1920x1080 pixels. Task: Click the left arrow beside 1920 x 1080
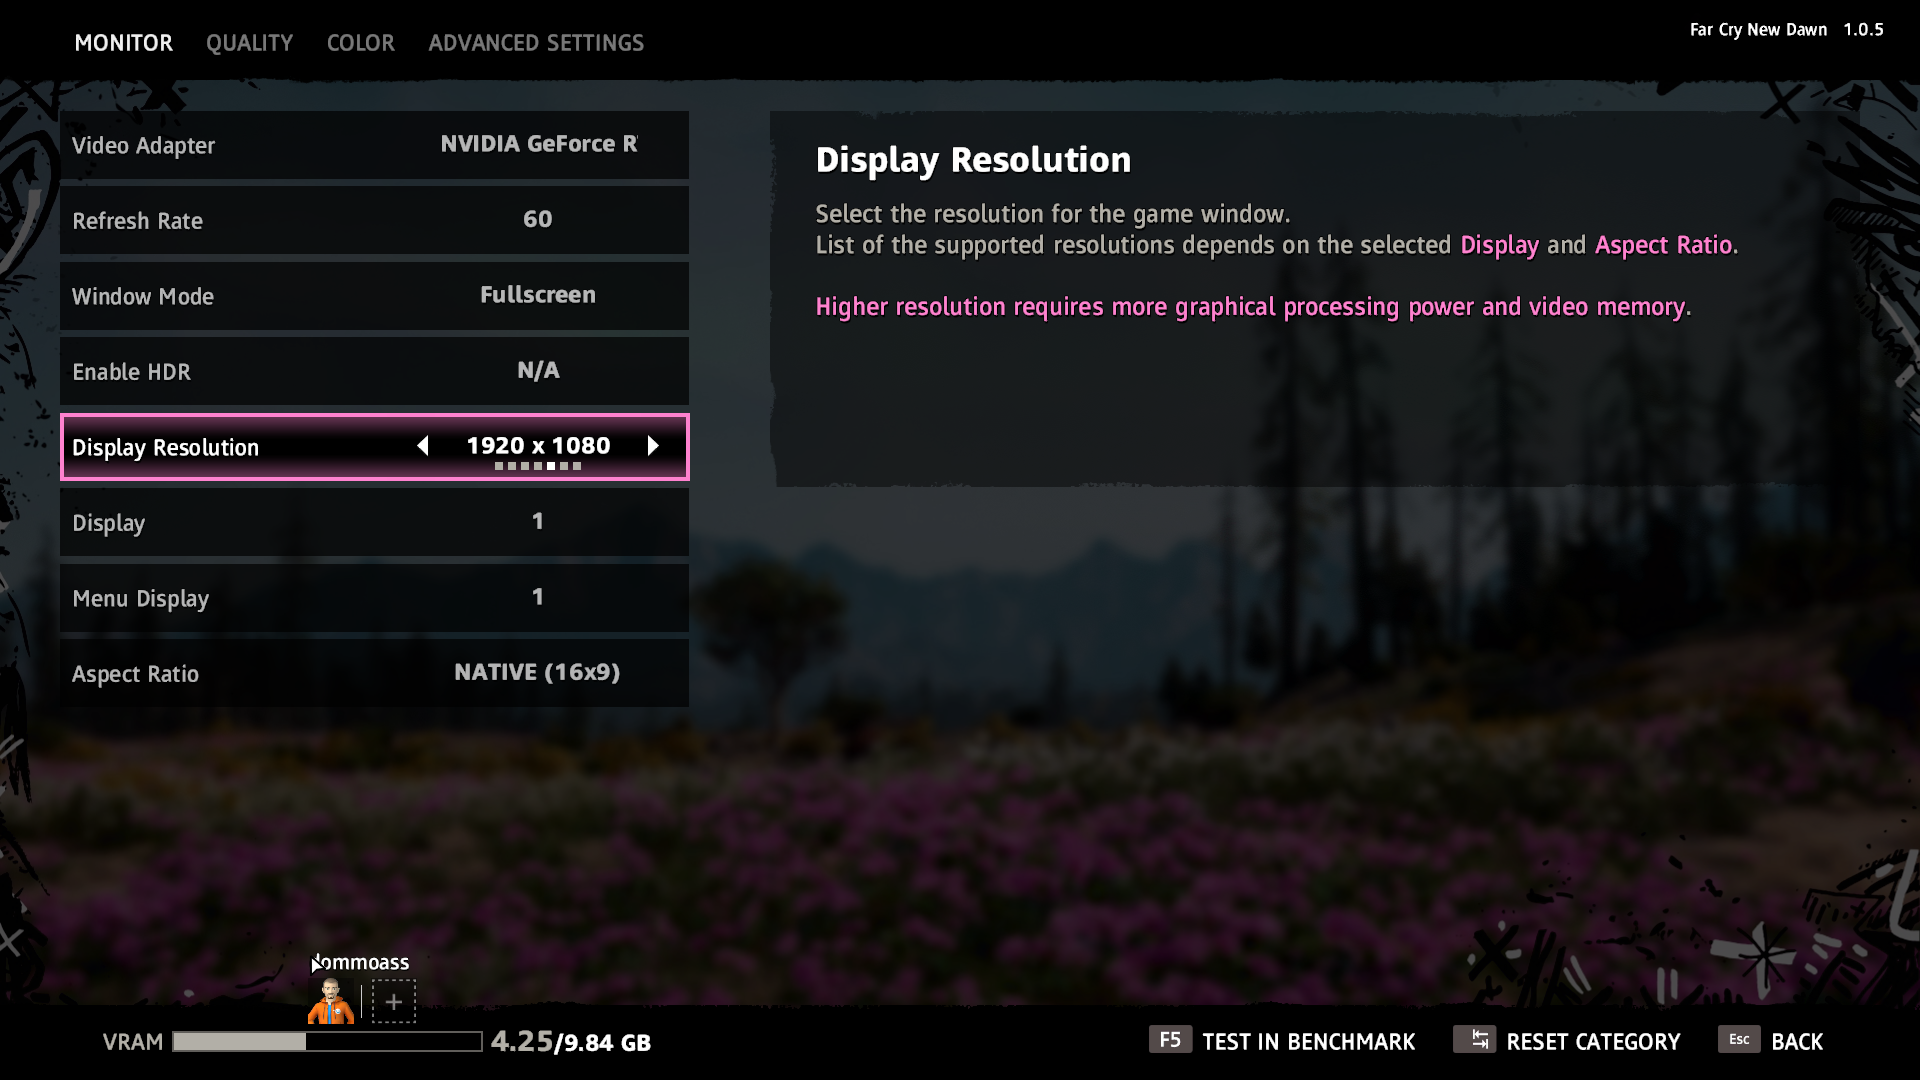coord(423,446)
